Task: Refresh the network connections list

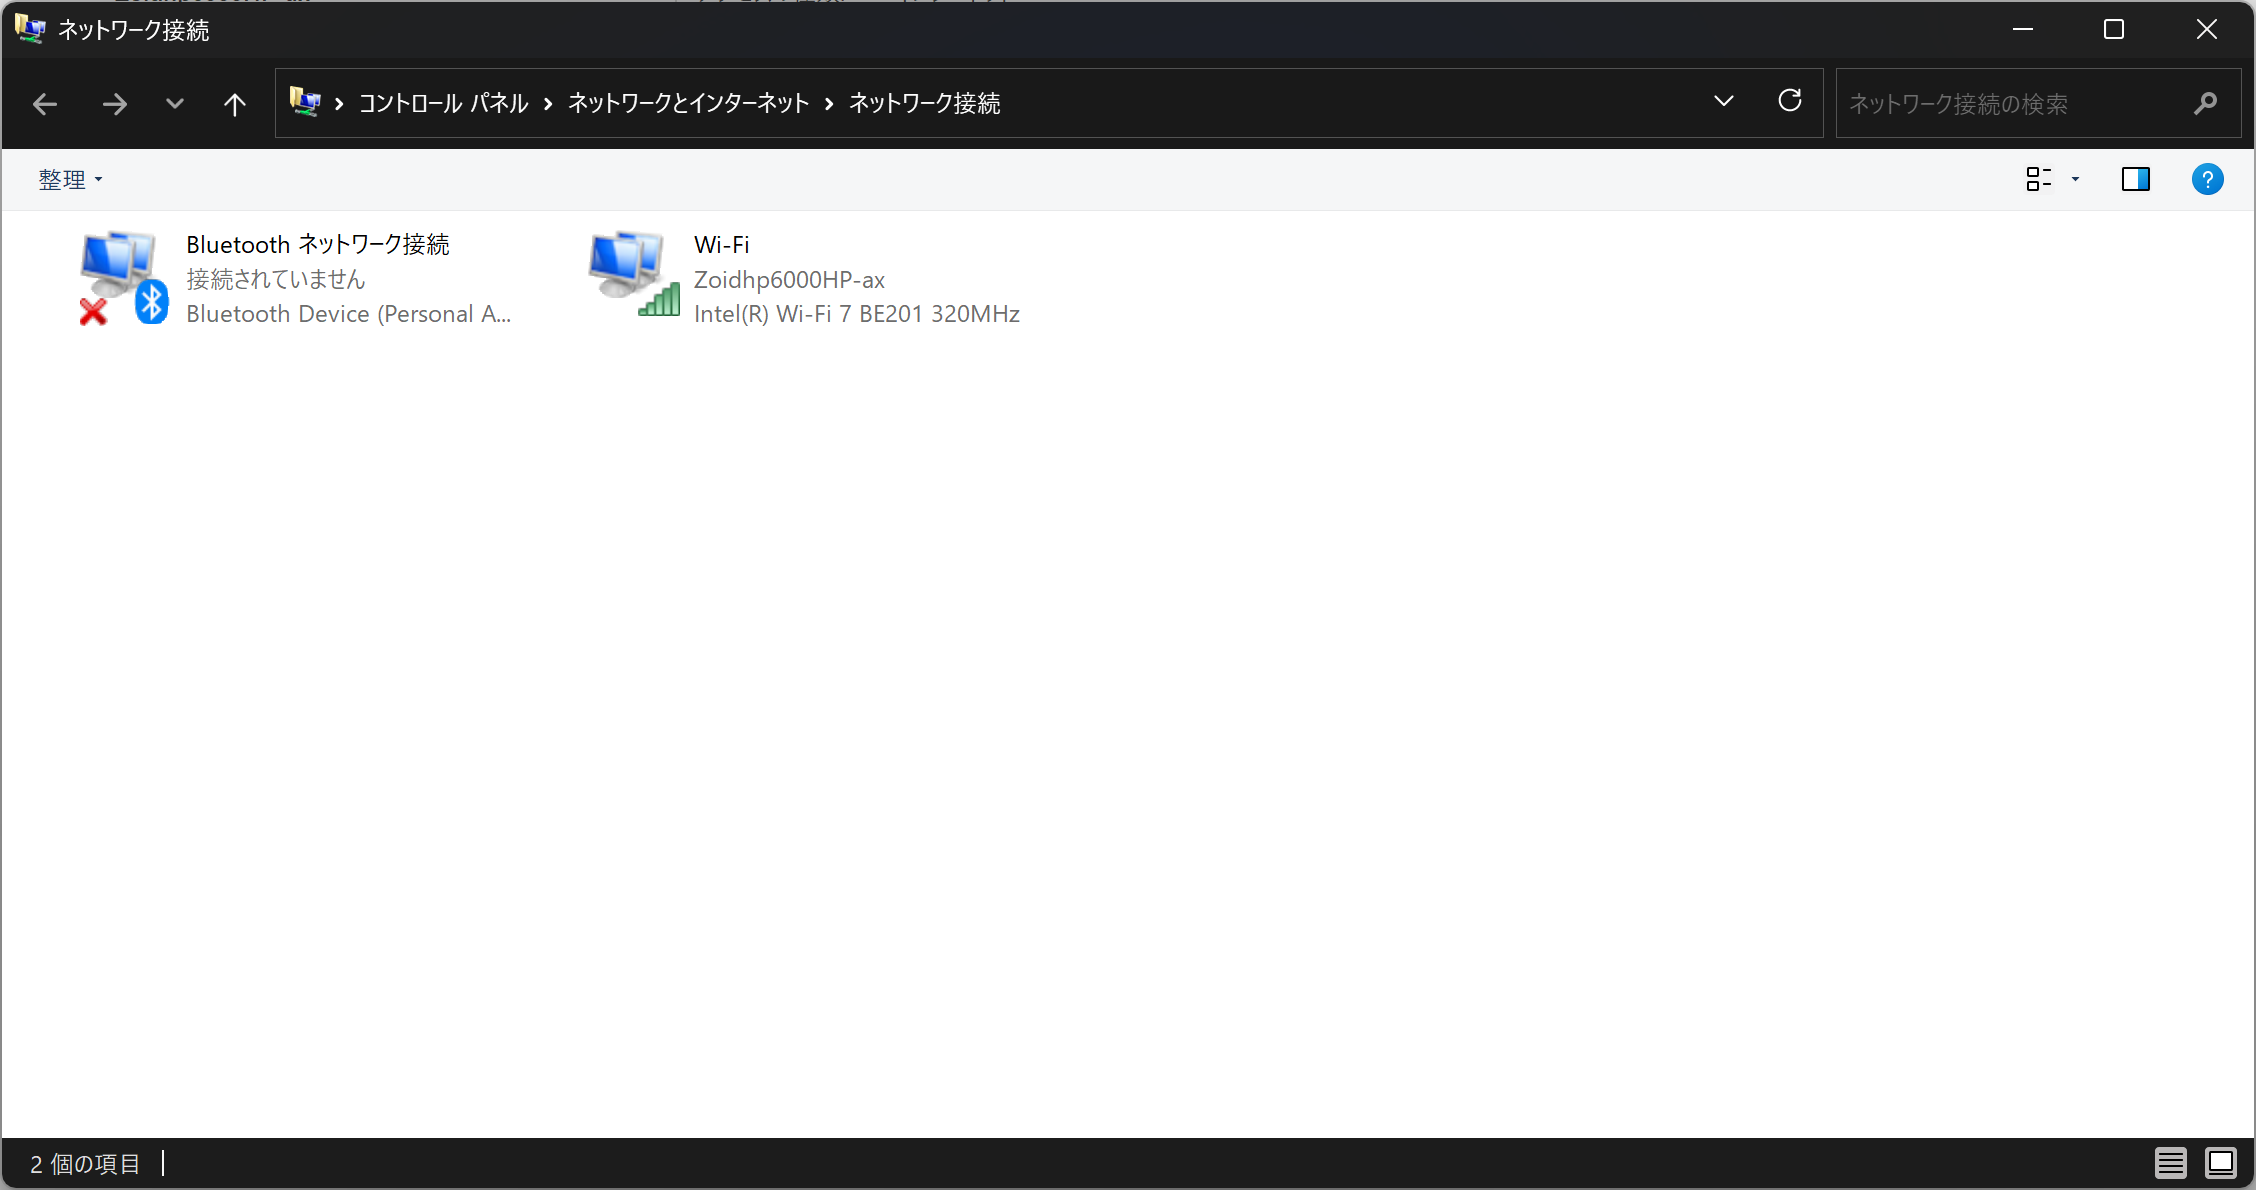Action: pos(1789,101)
